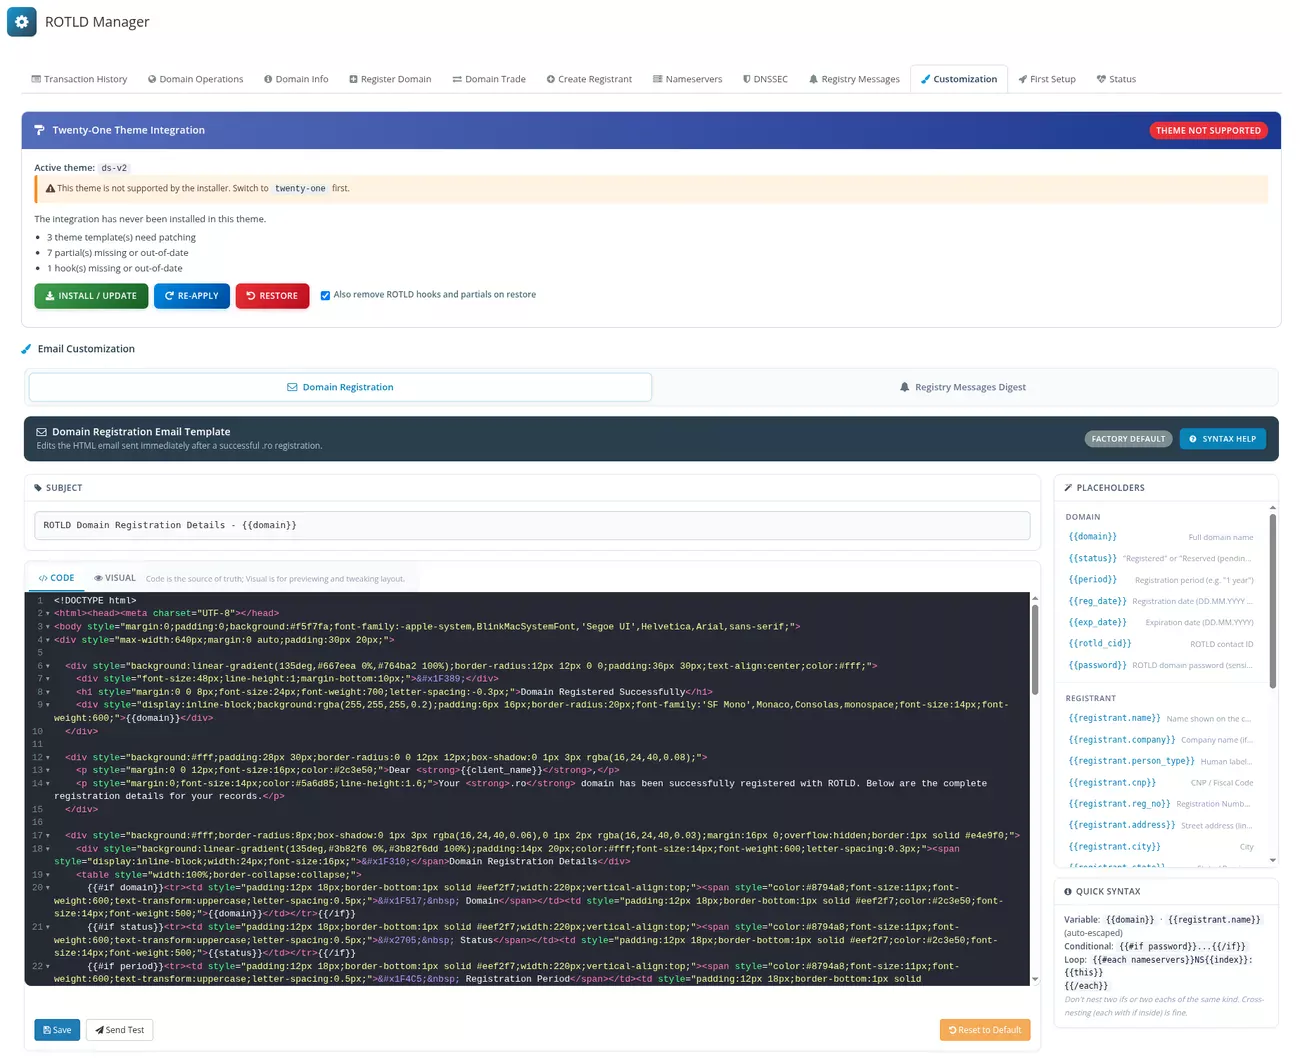Collapse code fold arrow on line 22
The image size is (1300, 1064).
[47, 967]
